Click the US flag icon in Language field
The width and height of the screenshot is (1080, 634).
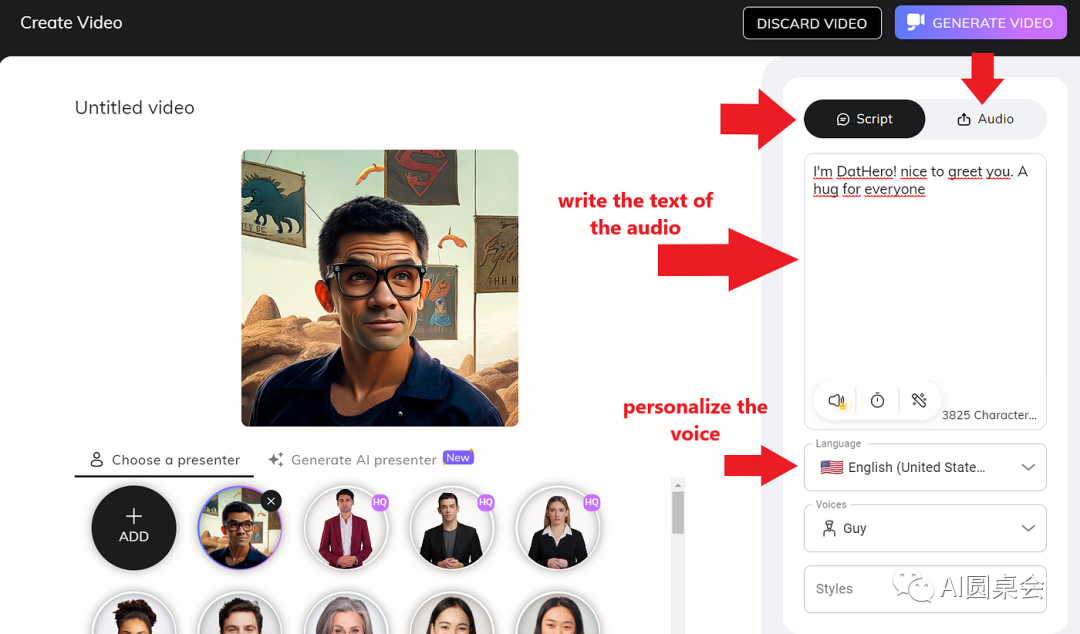[831, 467]
